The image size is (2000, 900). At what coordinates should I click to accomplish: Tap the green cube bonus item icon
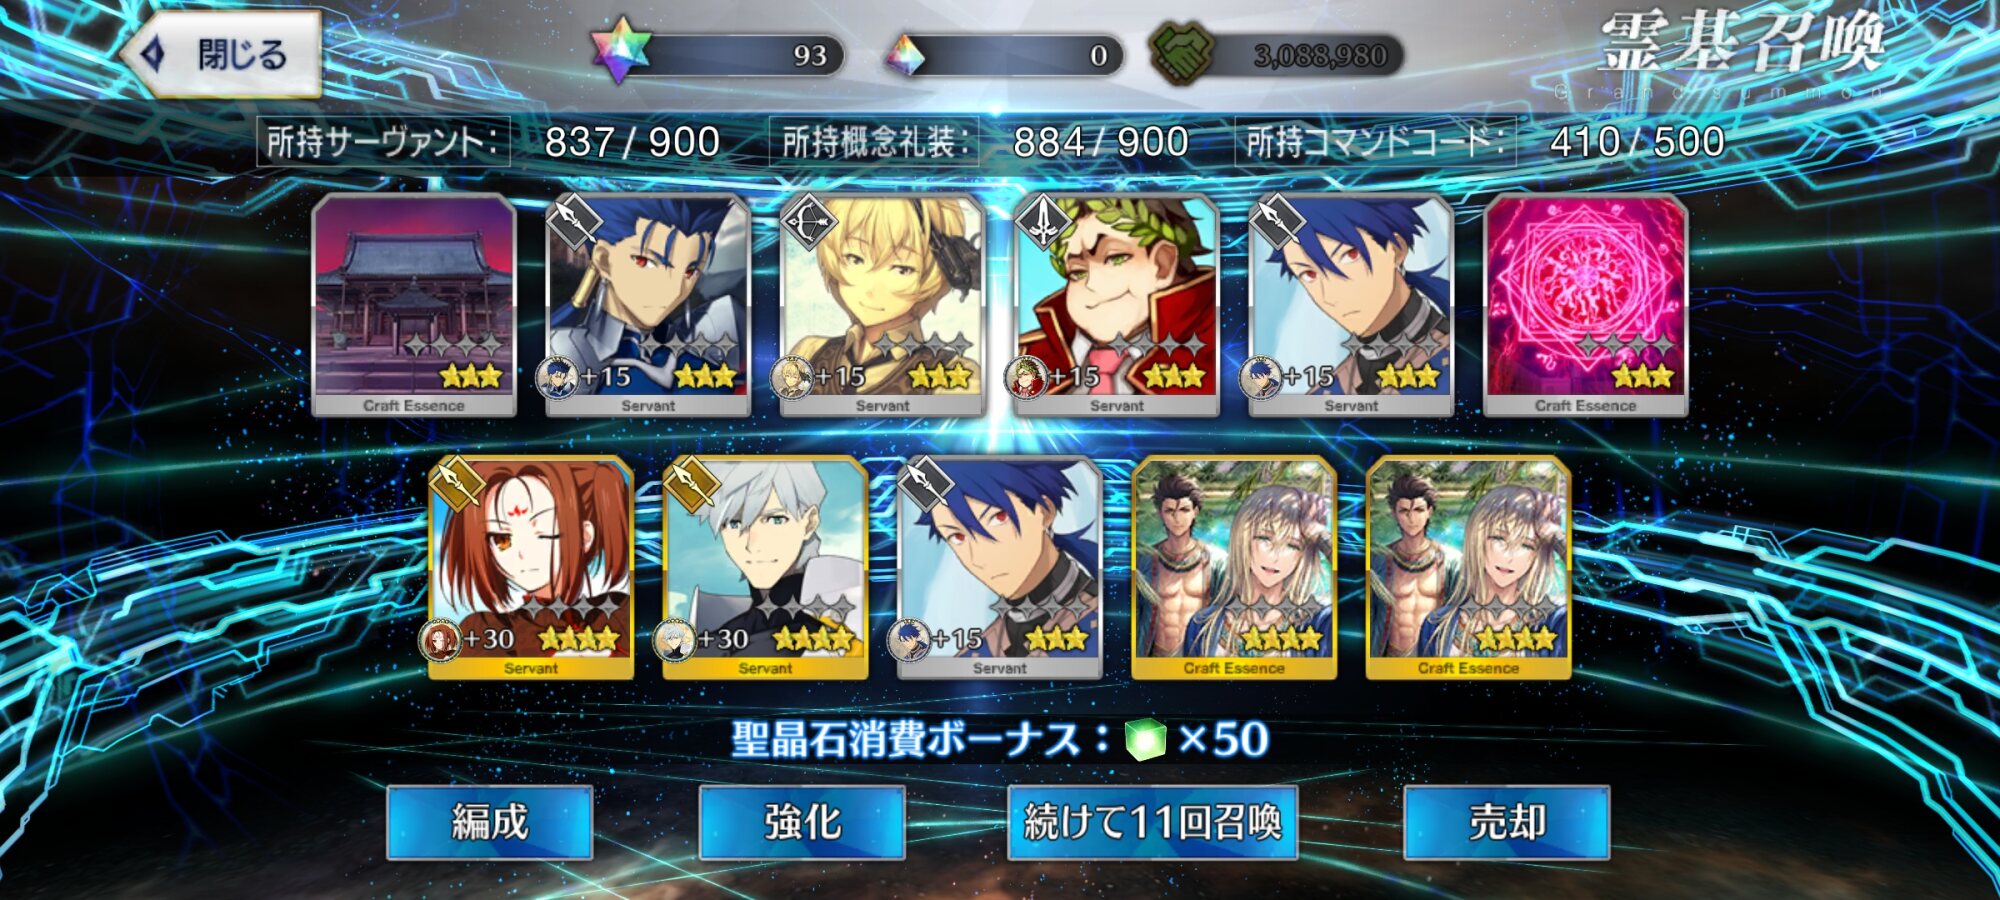pyautogui.click(x=1146, y=740)
